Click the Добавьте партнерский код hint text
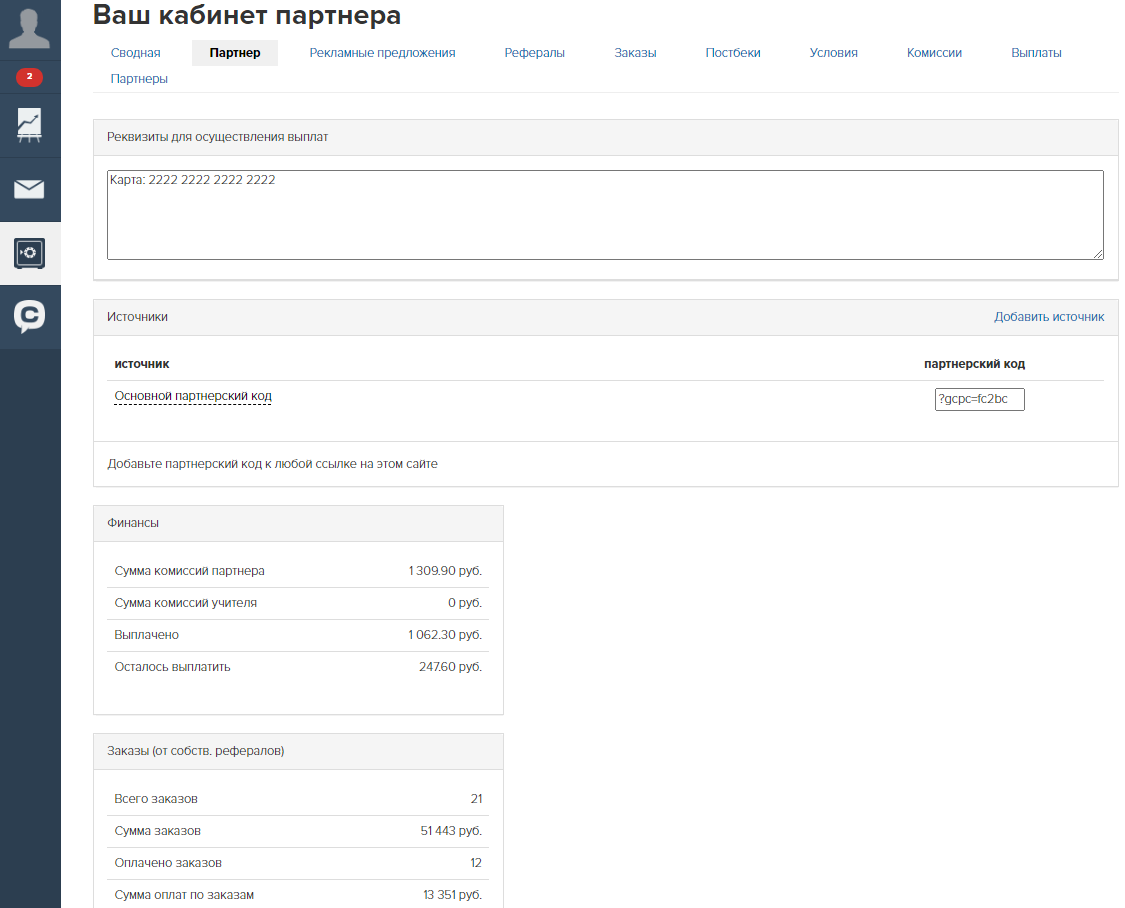 click(x=272, y=464)
